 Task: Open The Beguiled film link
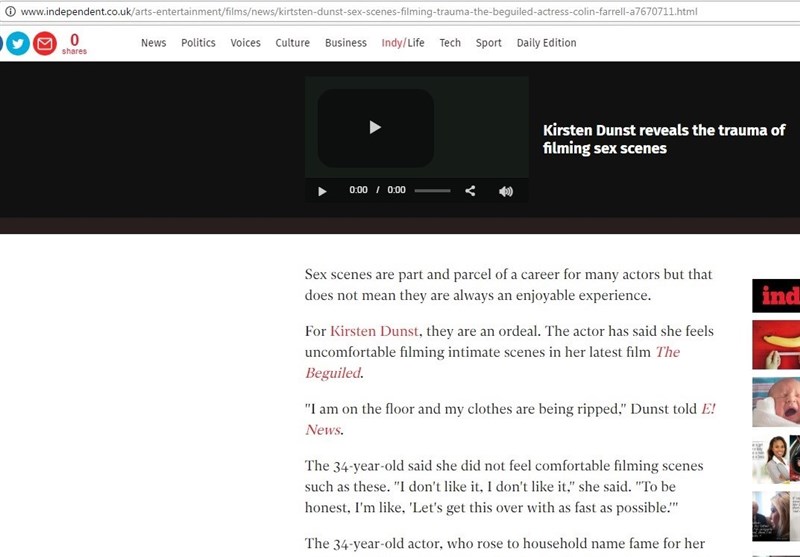666,352
